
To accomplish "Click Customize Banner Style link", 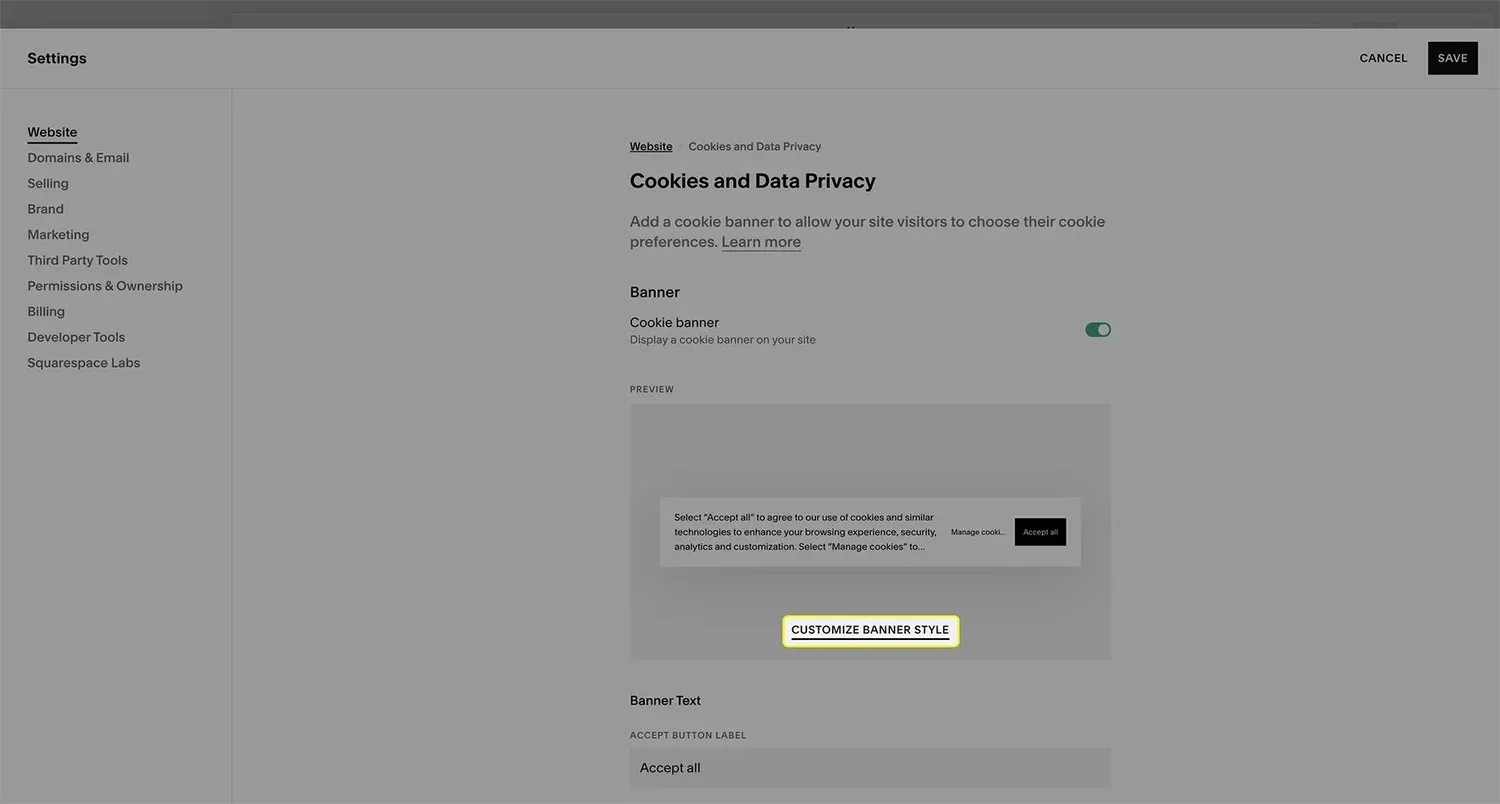I will point(870,631).
